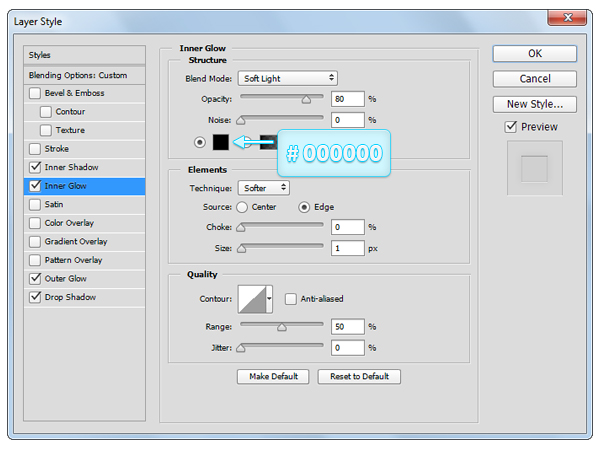This screenshot has height=449, width=600.
Task: Select the Inner Shadow style item
Action: [71, 167]
